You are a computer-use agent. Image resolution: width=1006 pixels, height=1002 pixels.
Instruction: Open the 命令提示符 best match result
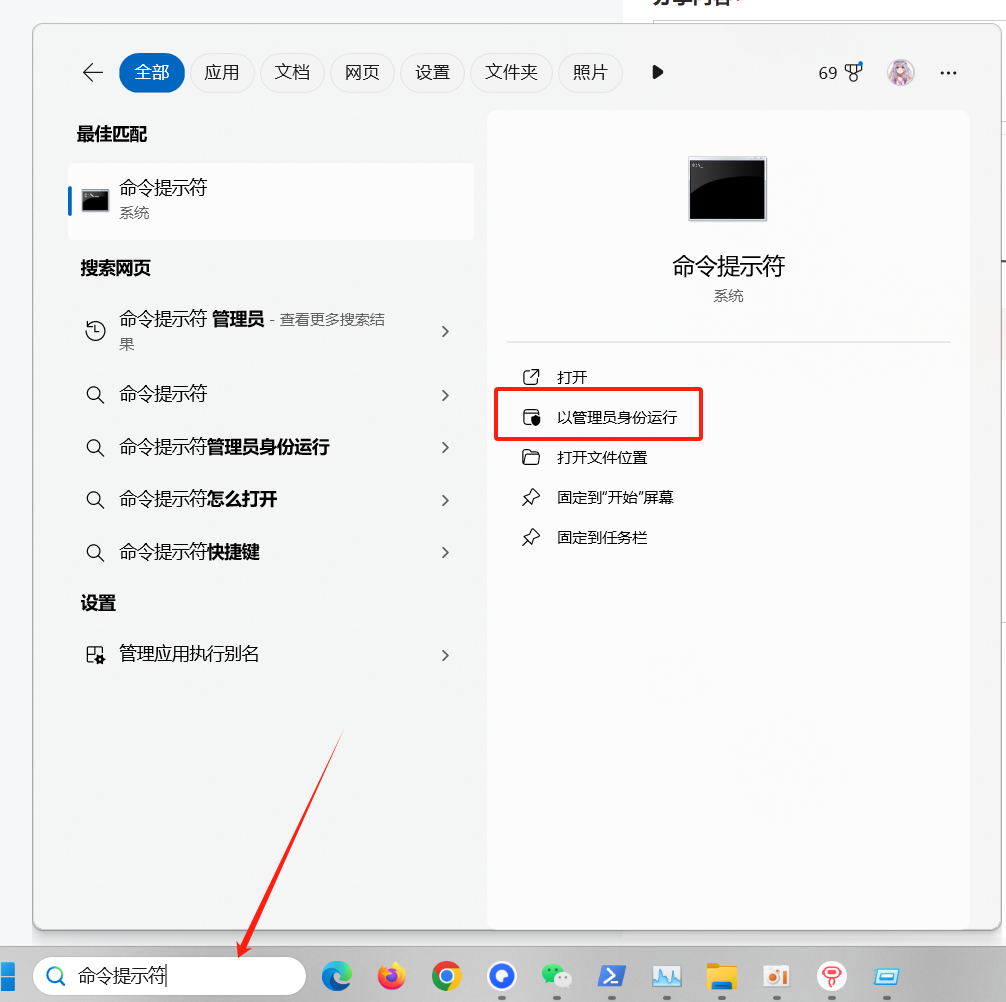[271, 201]
